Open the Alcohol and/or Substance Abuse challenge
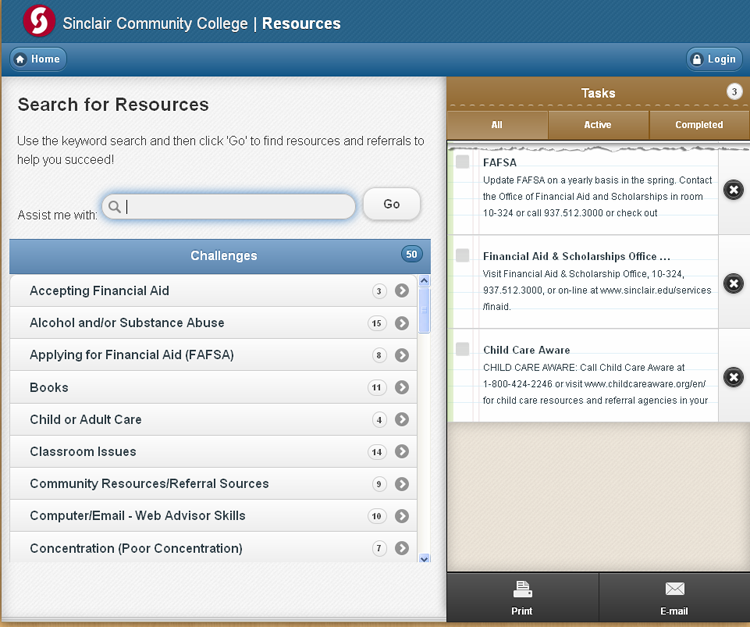 pyautogui.click(x=213, y=323)
